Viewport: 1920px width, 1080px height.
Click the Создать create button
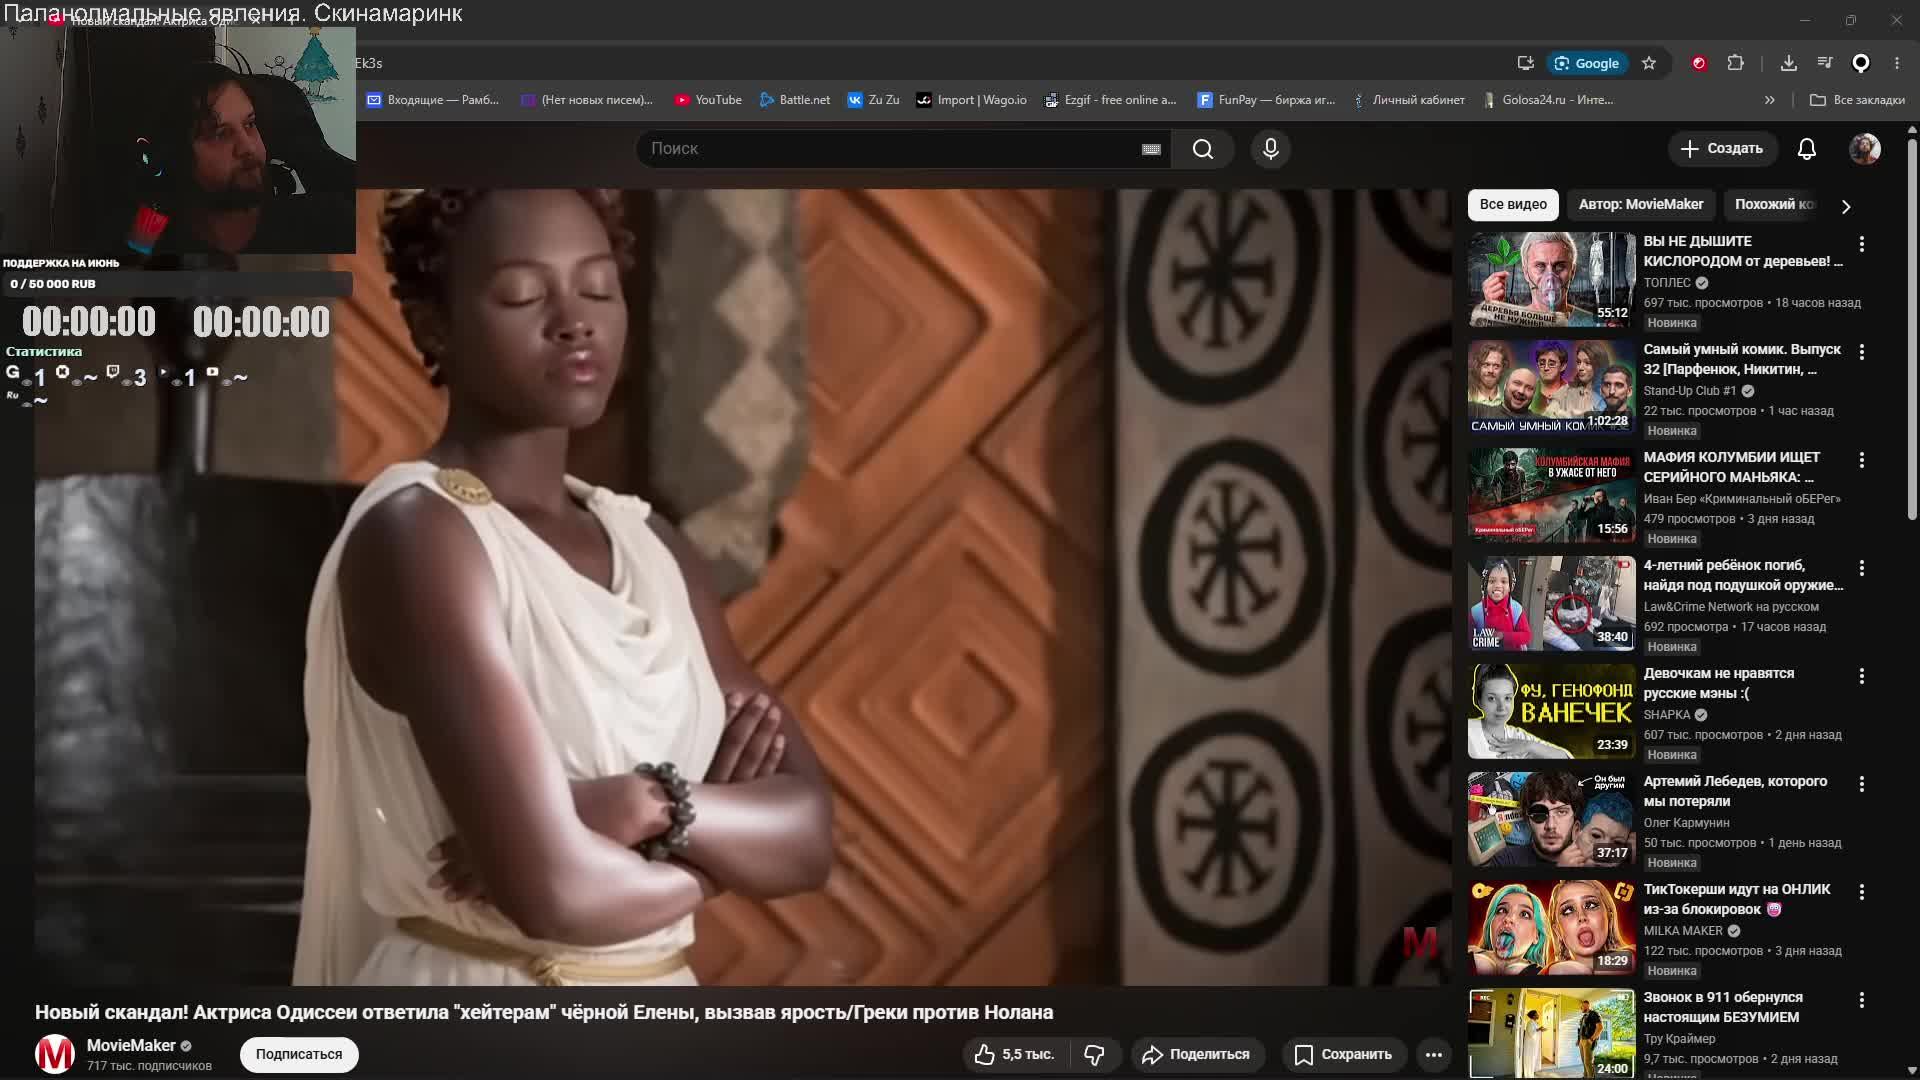(x=1722, y=149)
